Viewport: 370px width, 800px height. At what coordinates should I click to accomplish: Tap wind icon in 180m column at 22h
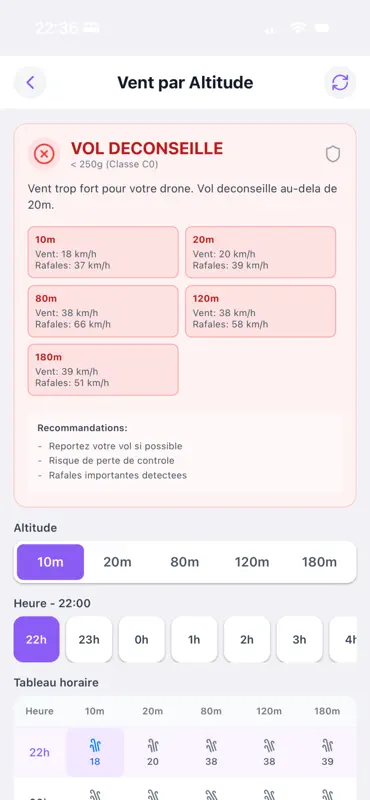(x=327, y=746)
